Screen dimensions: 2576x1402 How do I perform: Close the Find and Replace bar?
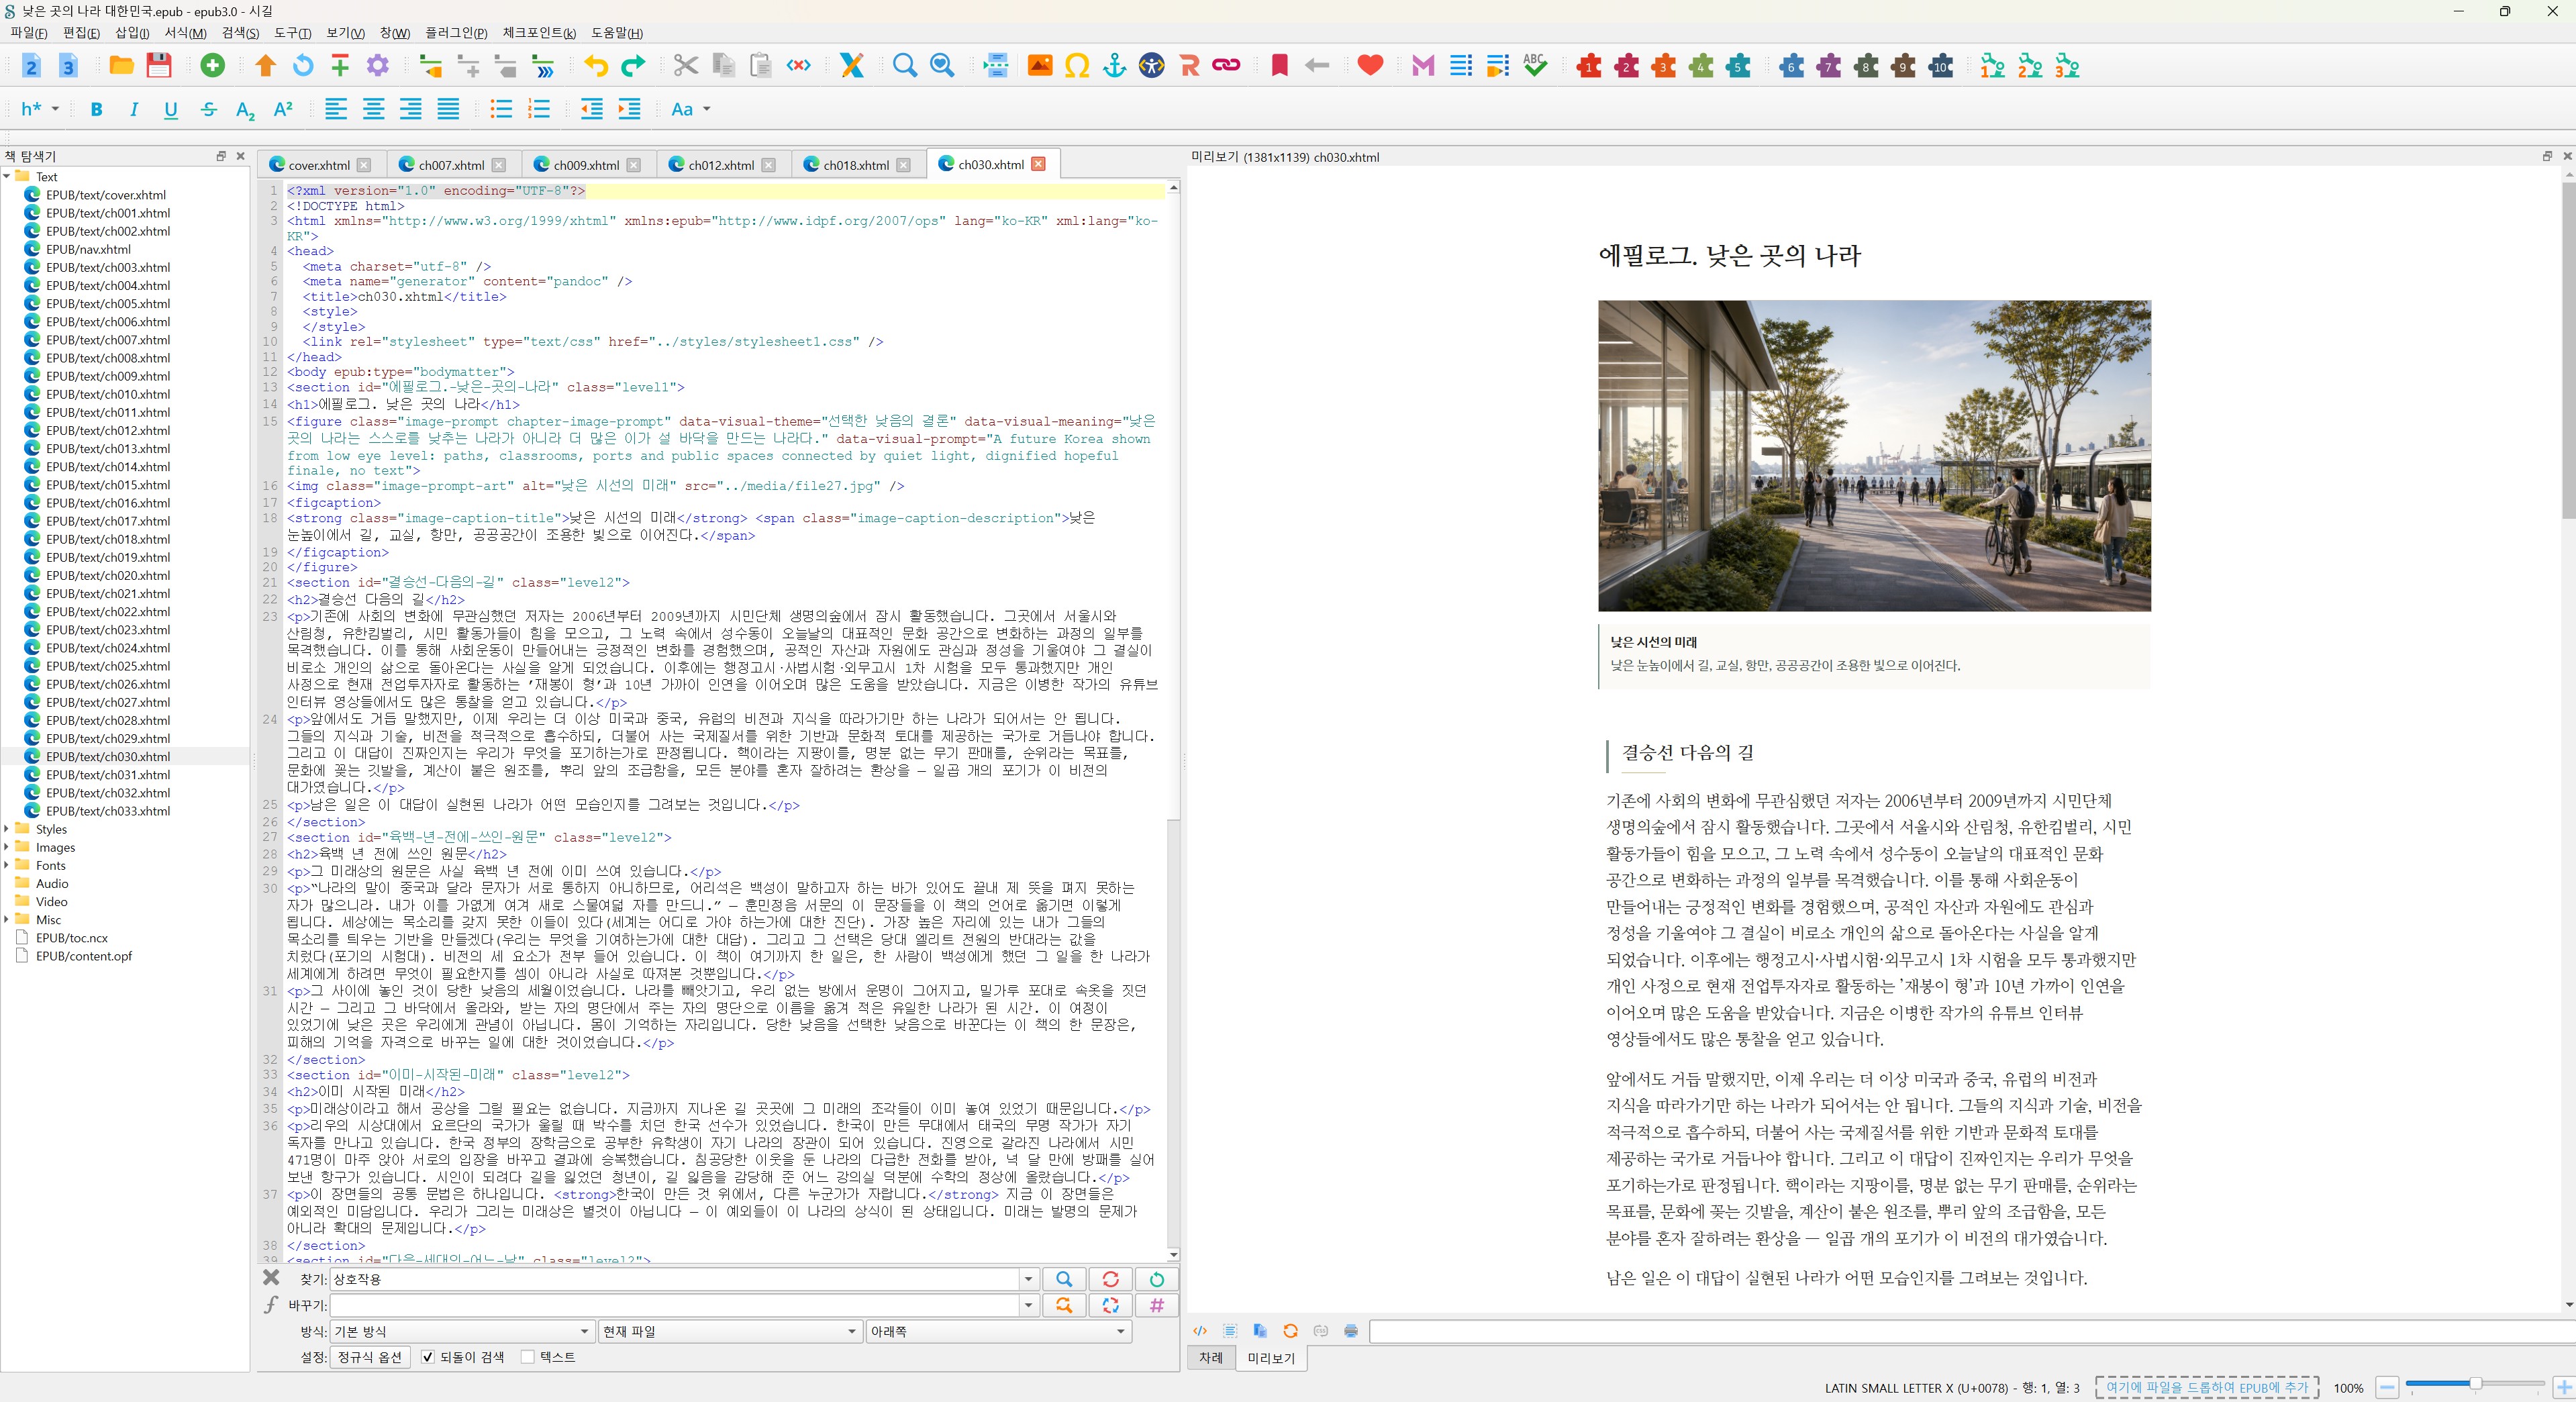[271, 1278]
